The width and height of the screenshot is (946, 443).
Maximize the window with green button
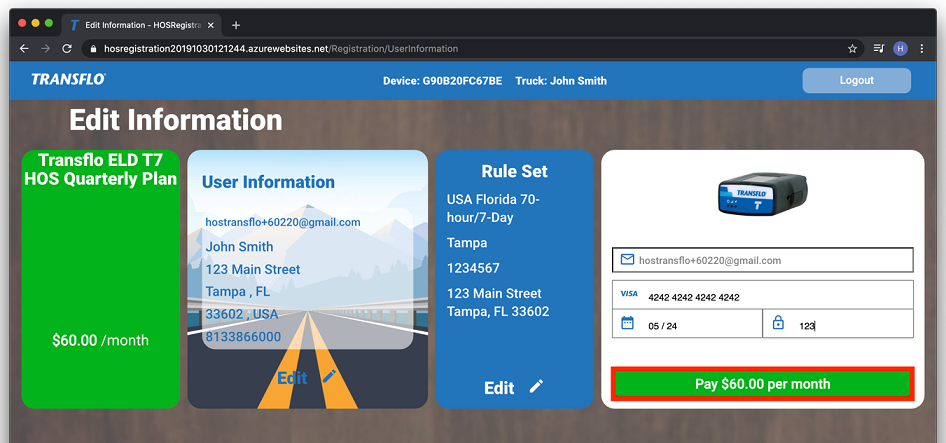coord(49,23)
